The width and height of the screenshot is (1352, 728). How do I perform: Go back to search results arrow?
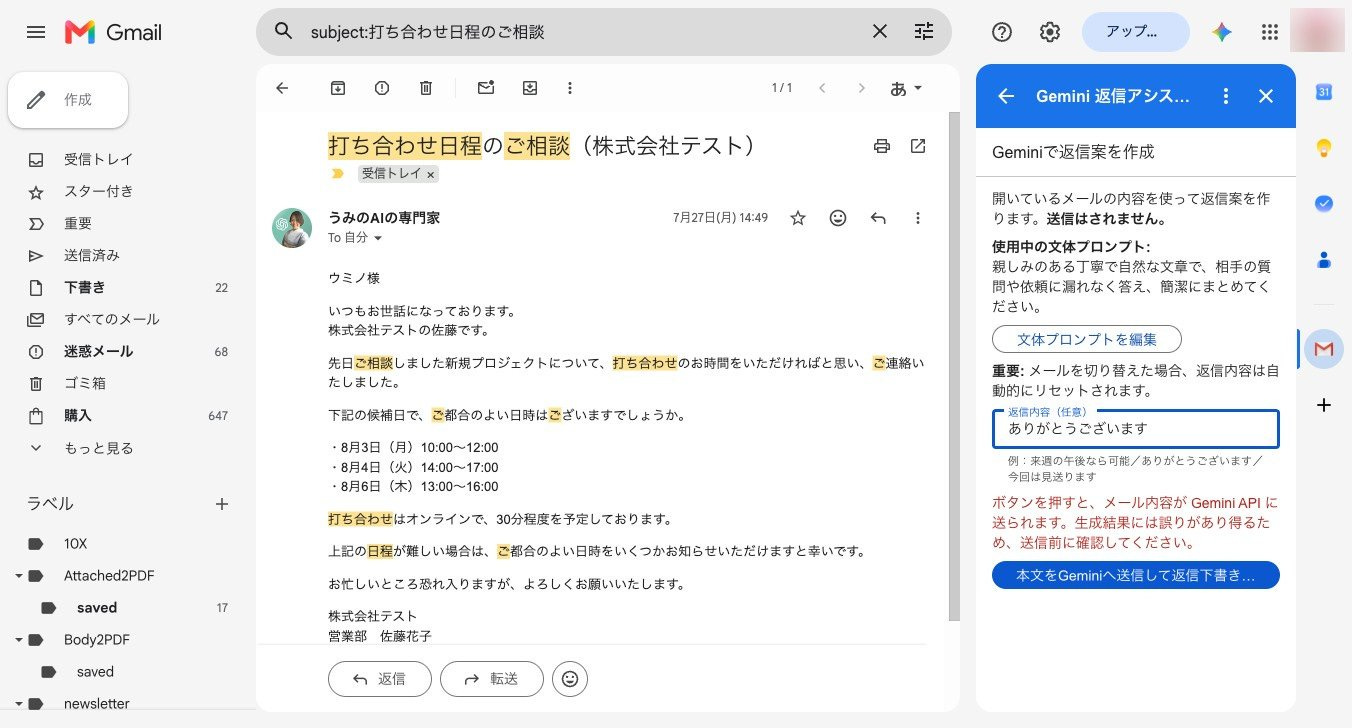pyautogui.click(x=282, y=88)
